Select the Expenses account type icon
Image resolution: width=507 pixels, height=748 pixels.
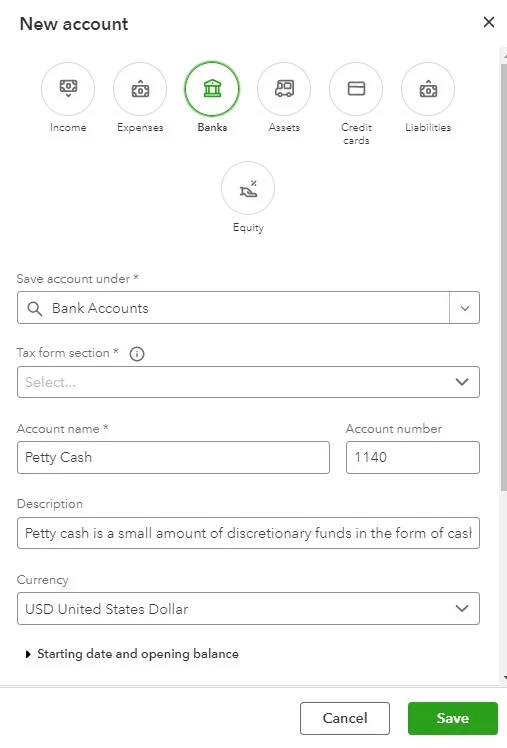[x=140, y=89]
